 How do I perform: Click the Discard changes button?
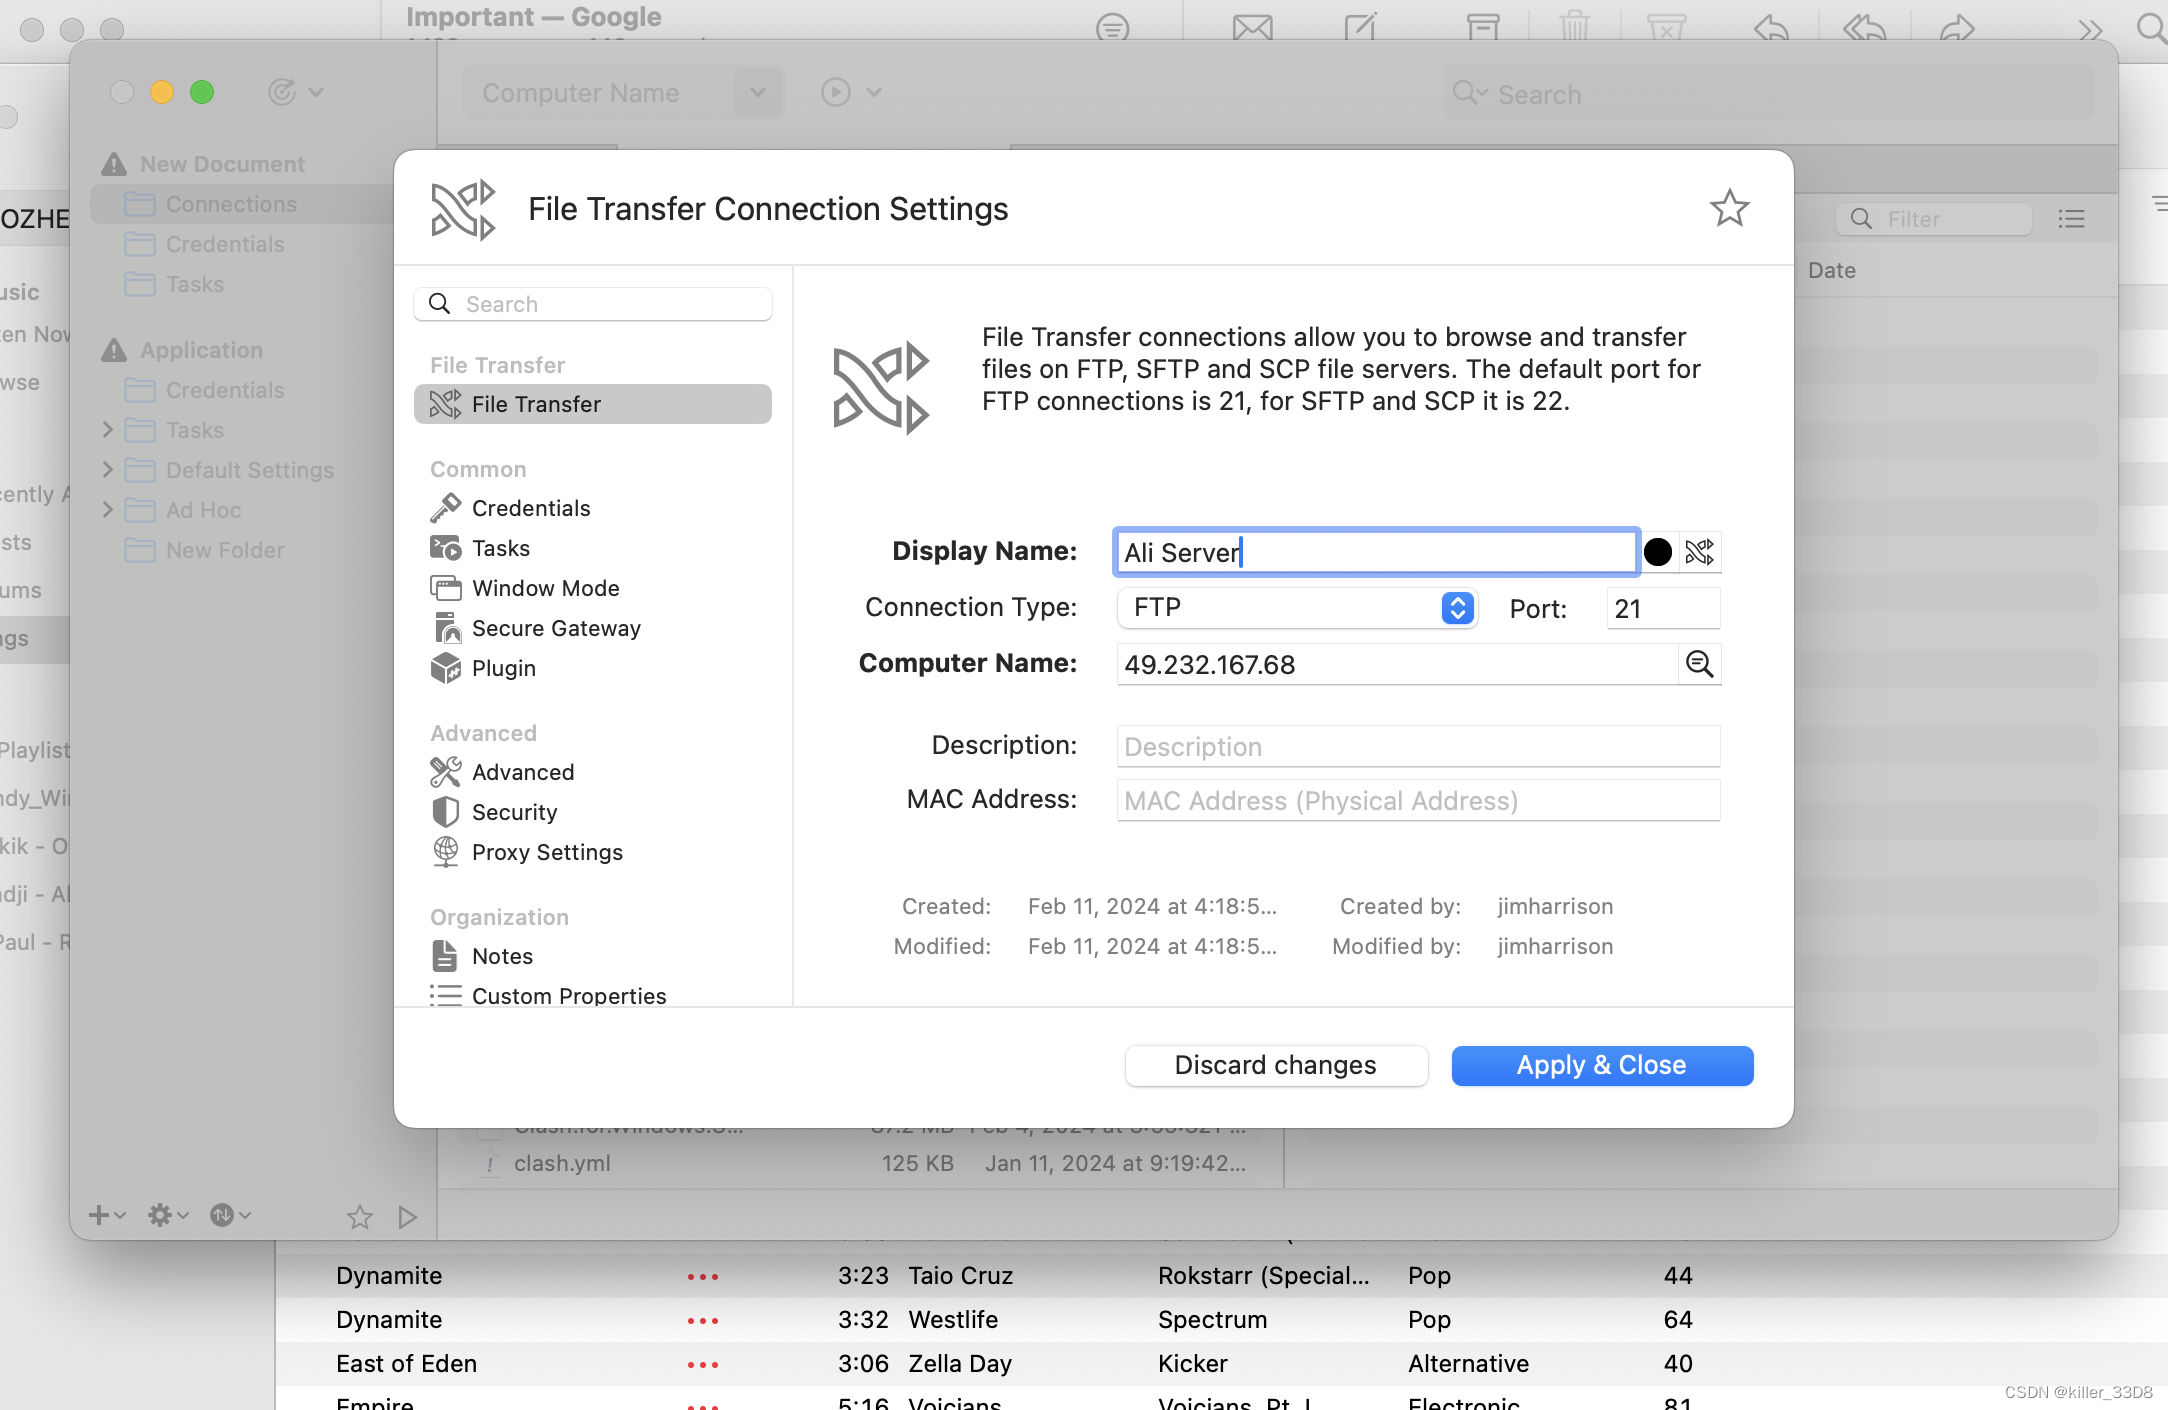point(1275,1065)
